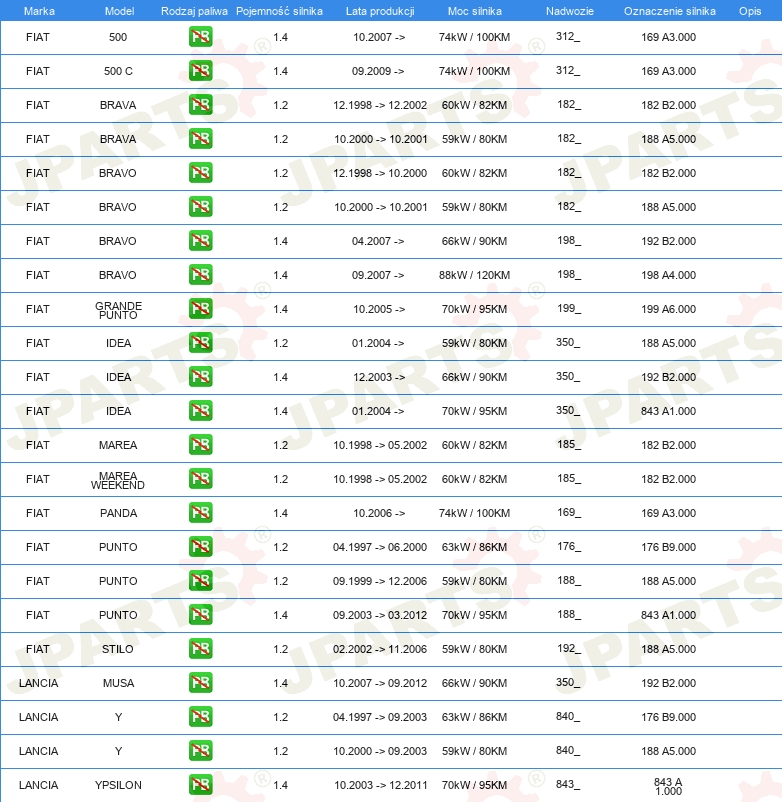This screenshot has width=782, height=802.
Task: Click the fuel icon for BRAVA 12.1998 -> 12.2002
Action: pyautogui.click(x=200, y=105)
